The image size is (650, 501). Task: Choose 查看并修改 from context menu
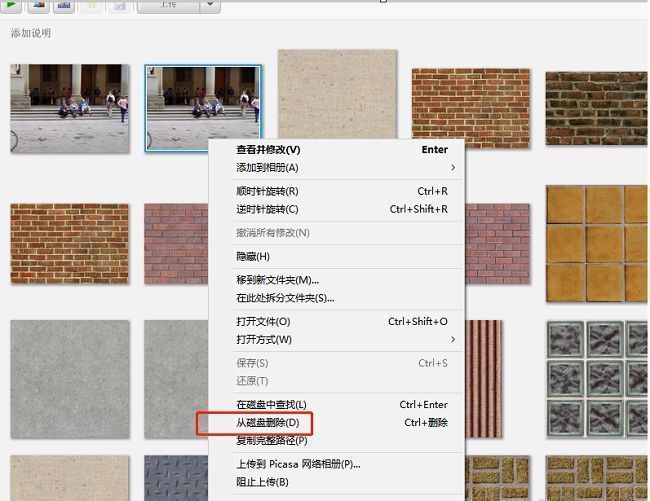tap(268, 150)
